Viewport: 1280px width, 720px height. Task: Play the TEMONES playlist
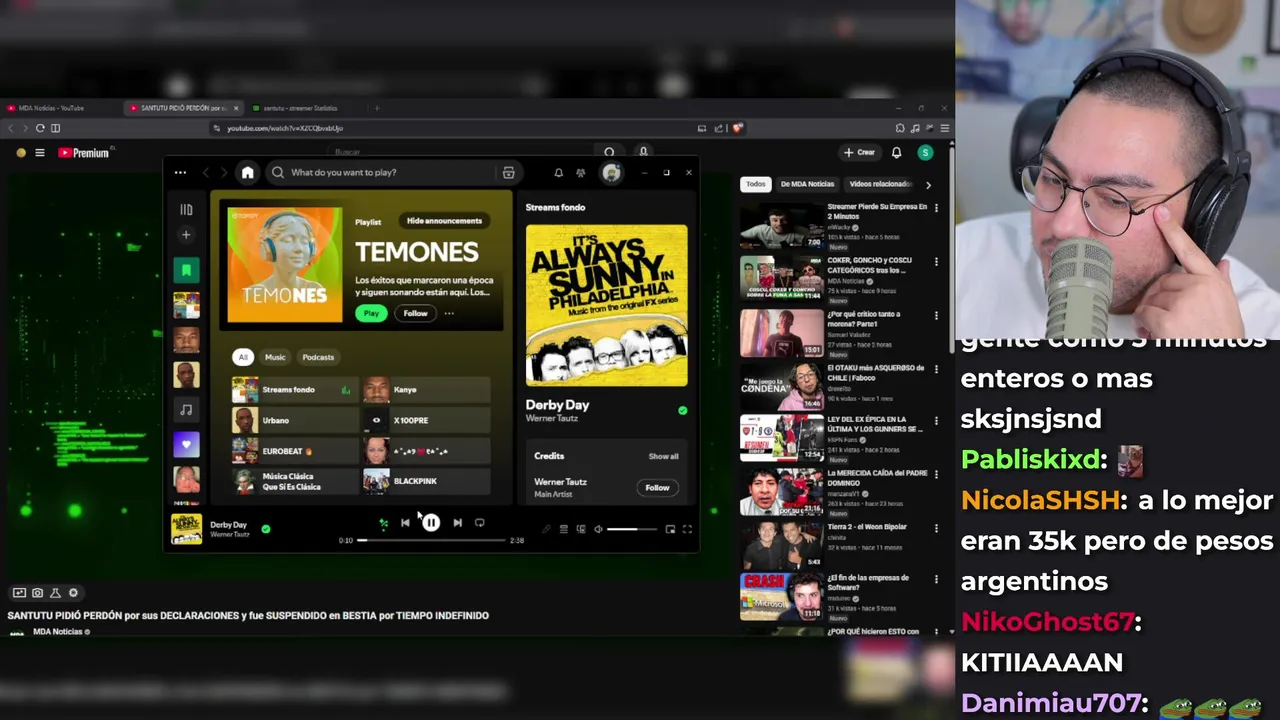pyautogui.click(x=371, y=313)
